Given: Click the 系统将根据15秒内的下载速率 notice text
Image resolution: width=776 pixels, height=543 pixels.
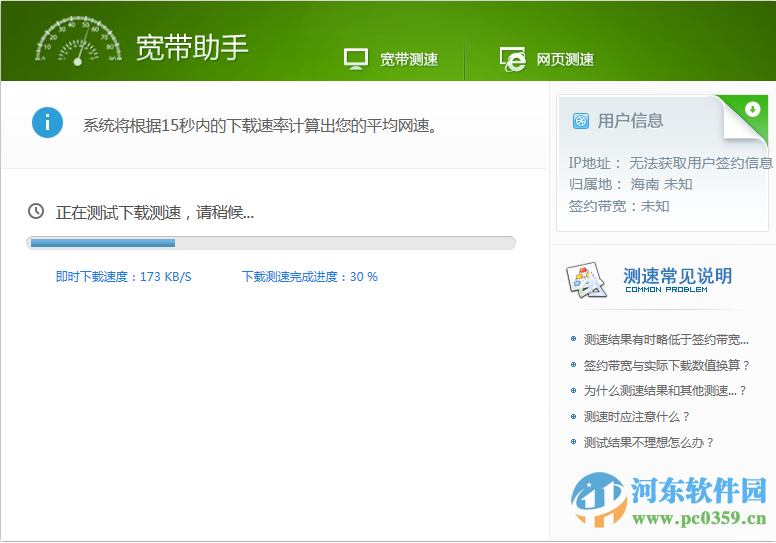Looking at the screenshot, I should (x=260, y=125).
